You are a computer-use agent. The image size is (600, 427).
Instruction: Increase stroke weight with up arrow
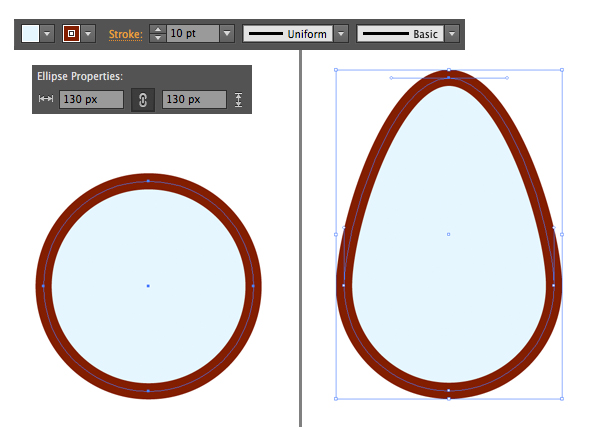tap(158, 29)
